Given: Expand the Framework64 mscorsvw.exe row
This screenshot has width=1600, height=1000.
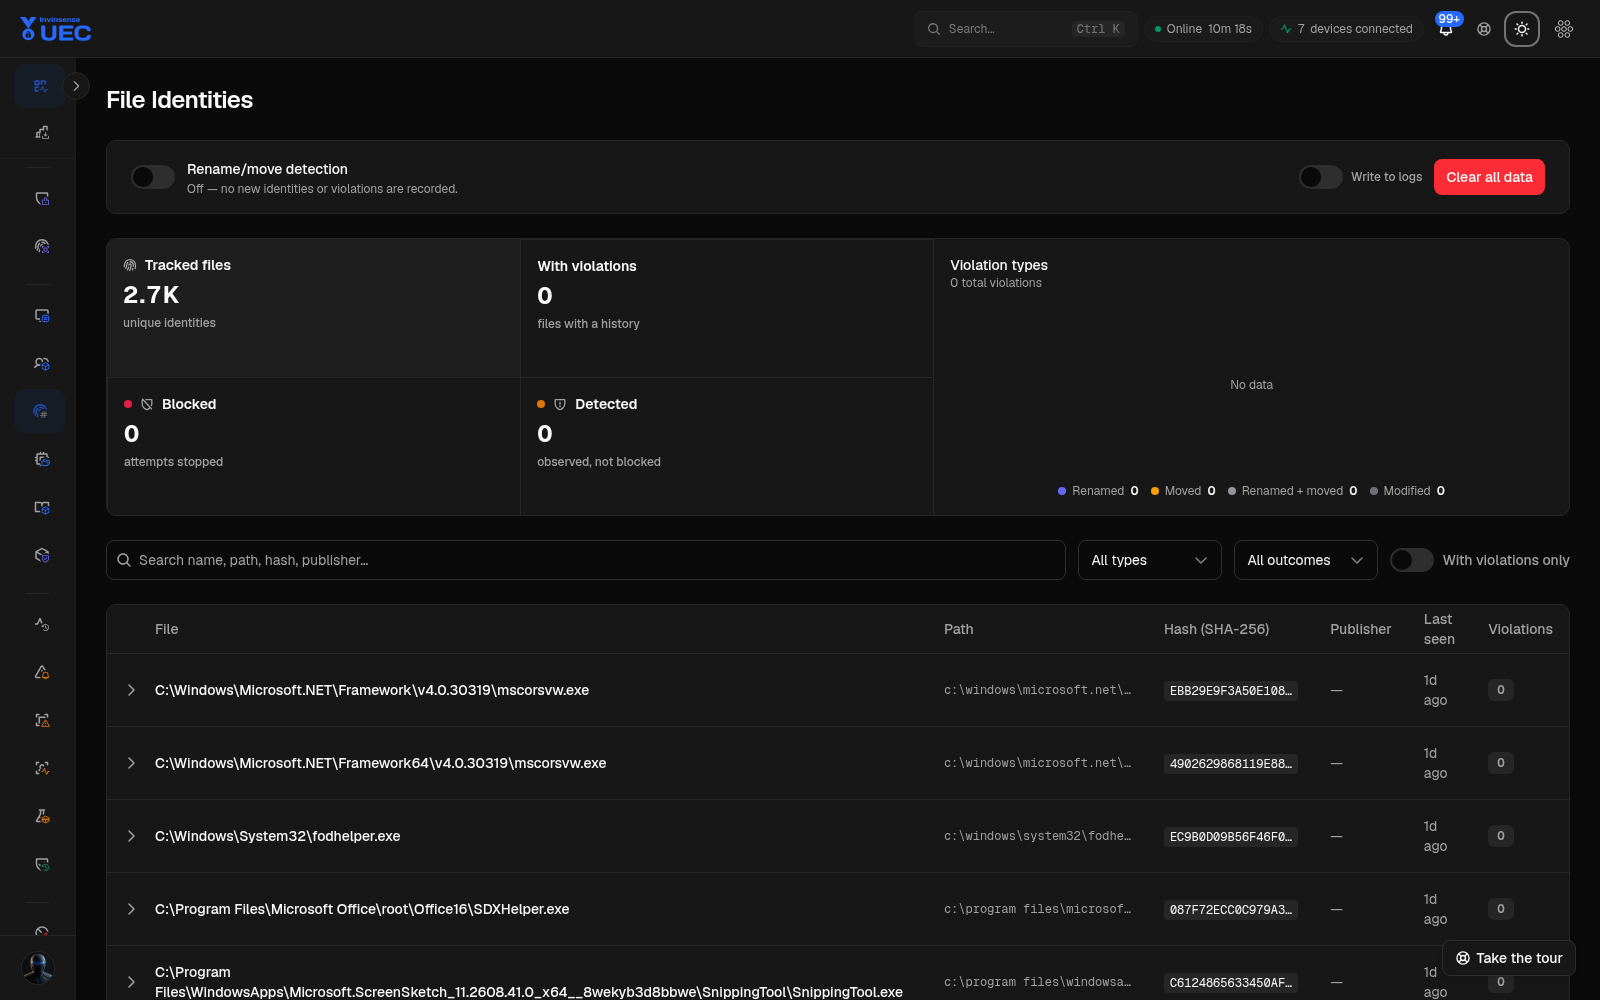Looking at the screenshot, I should [131, 763].
